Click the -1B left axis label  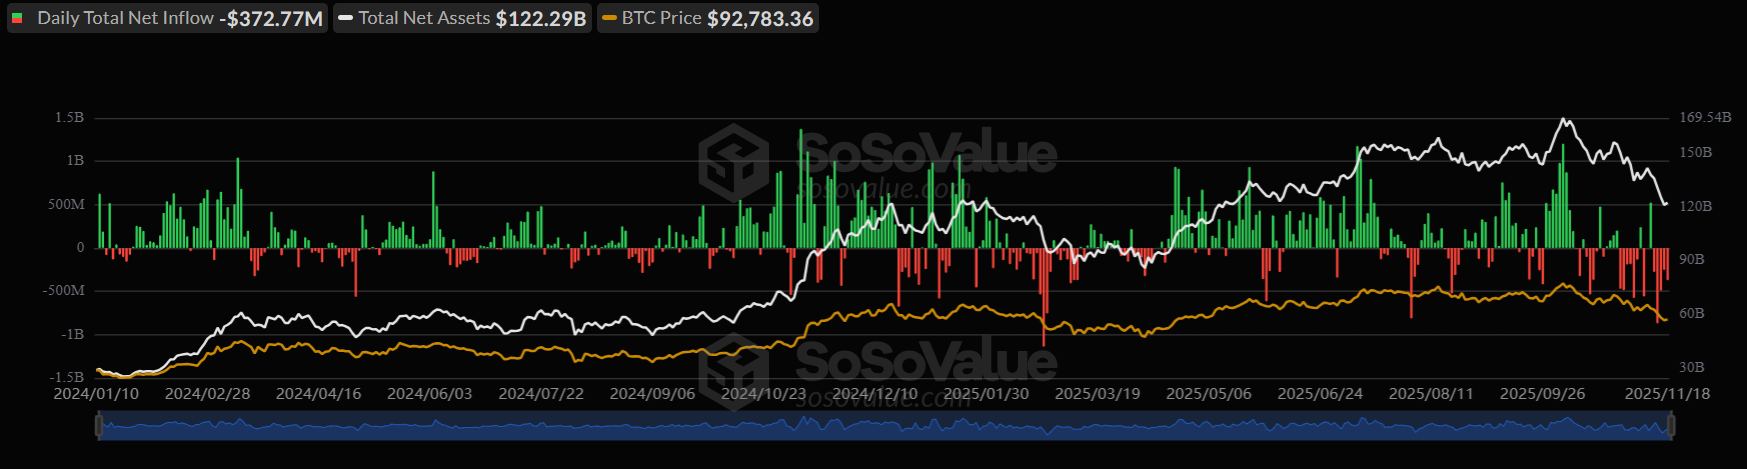point(73,335)
